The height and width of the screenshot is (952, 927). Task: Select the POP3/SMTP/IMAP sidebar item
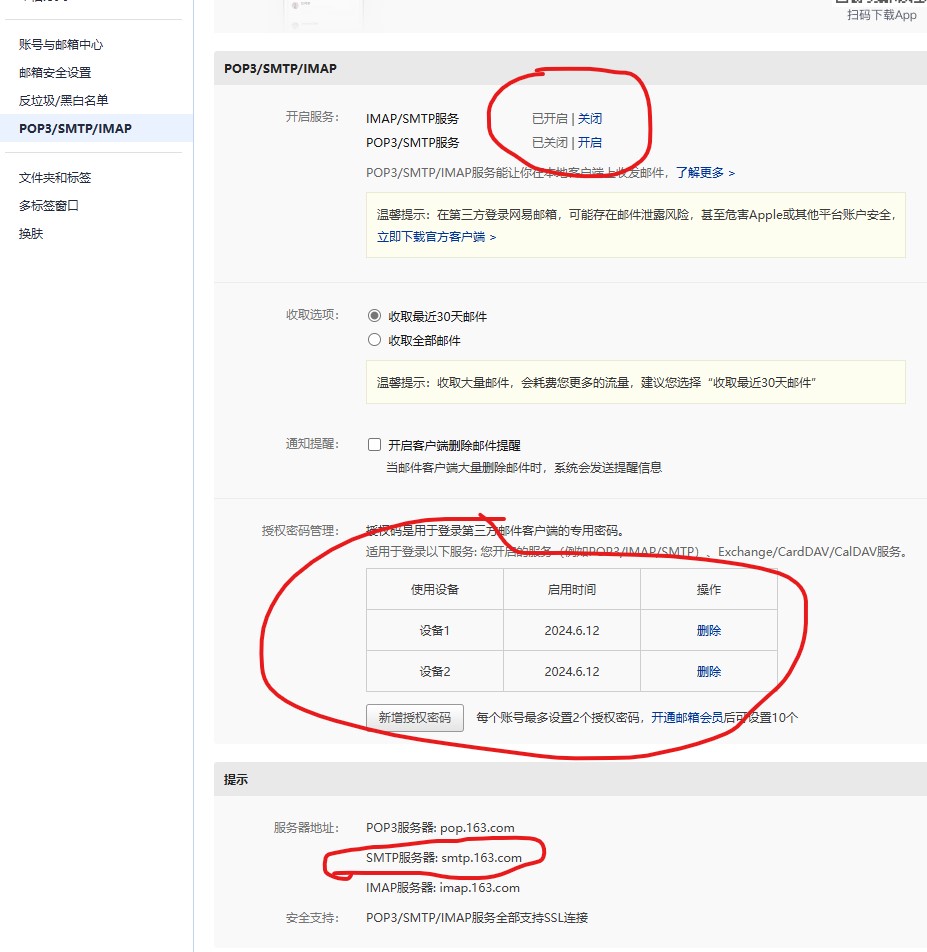(75, 129)
